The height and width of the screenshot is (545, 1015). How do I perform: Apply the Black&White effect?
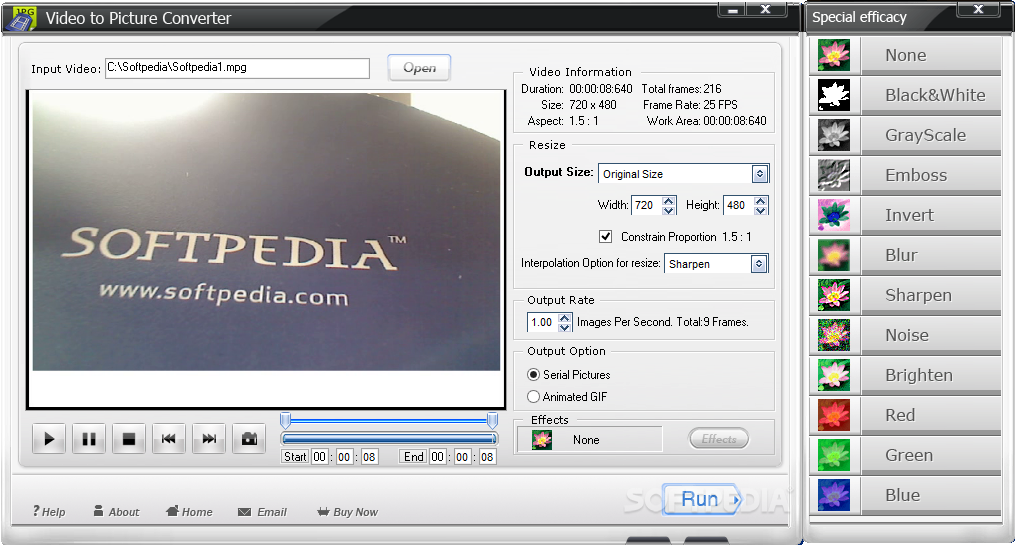tap(931, 96)
